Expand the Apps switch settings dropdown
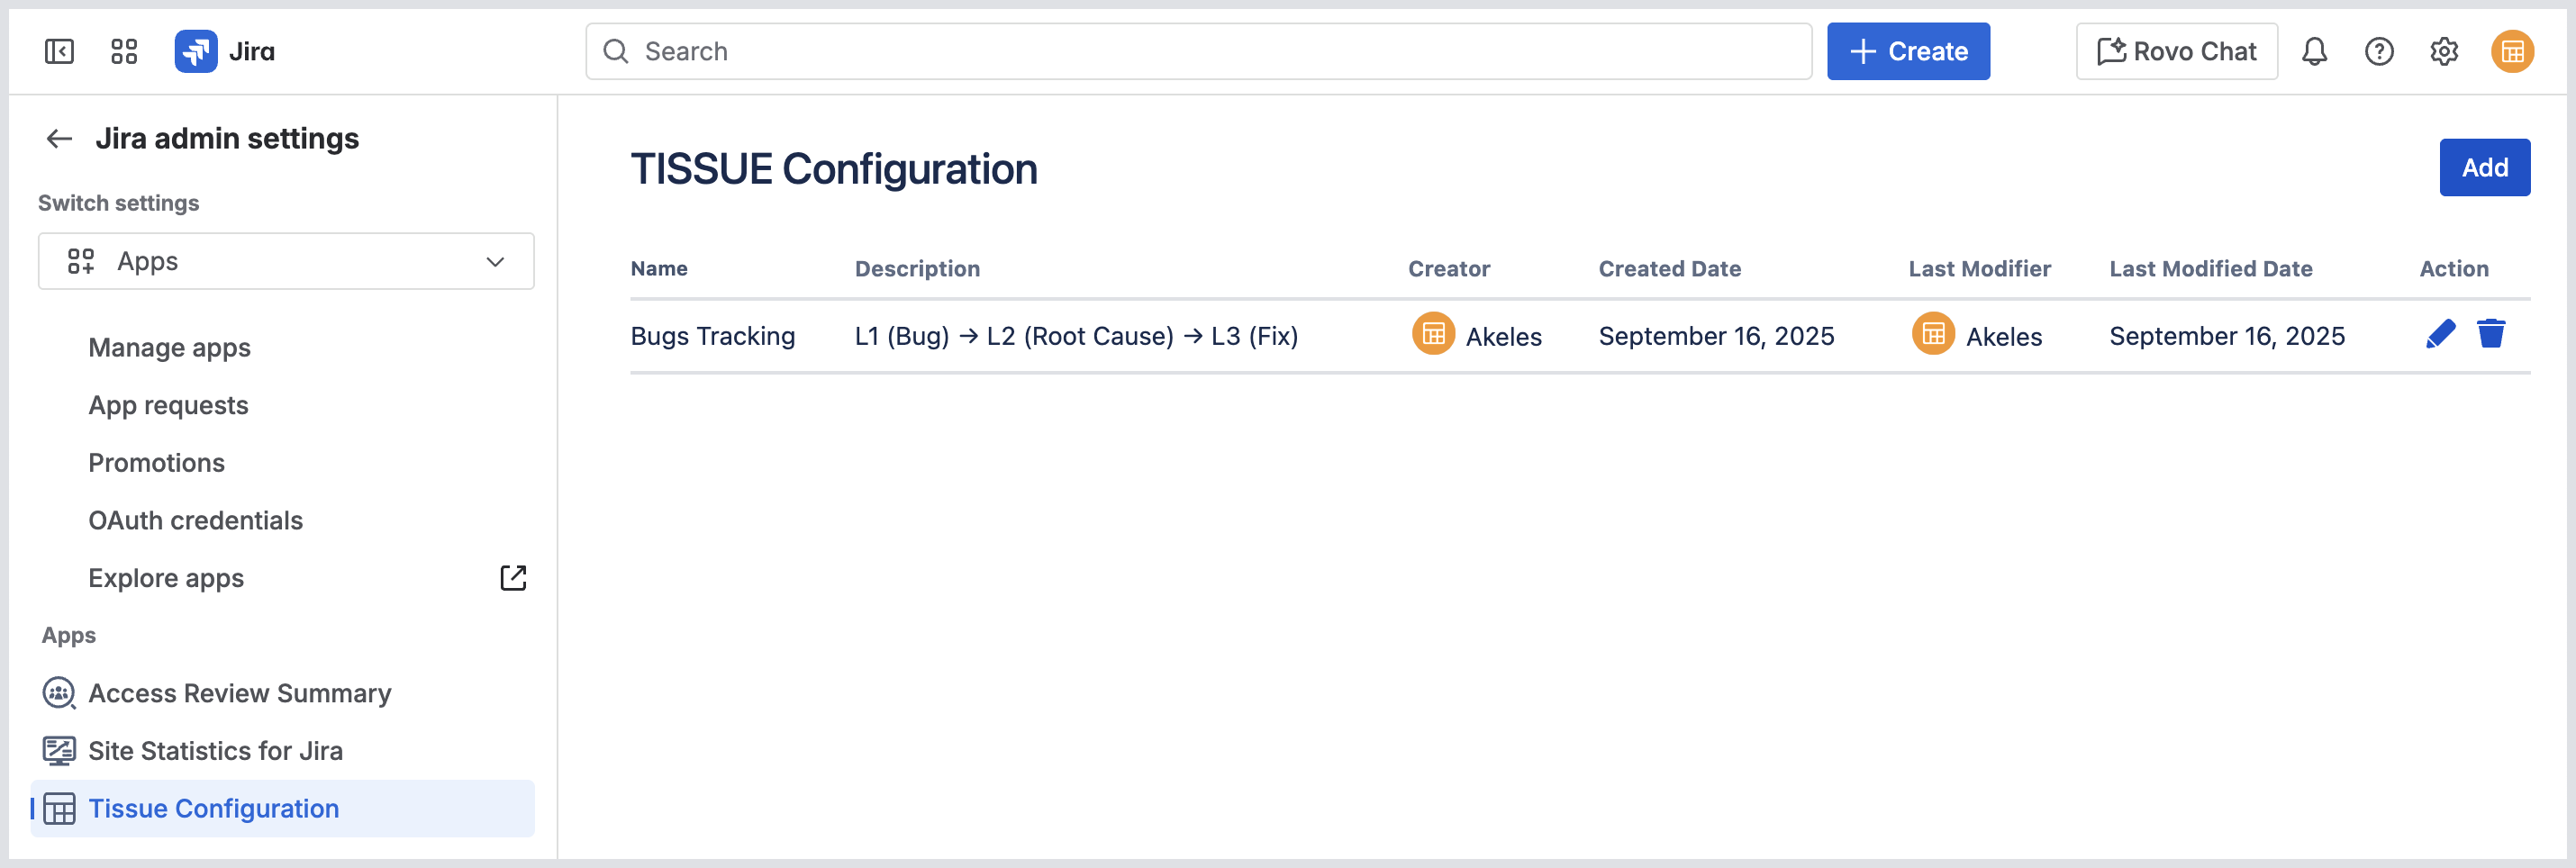Viewport: 2576px width, 868px height. 286,262
